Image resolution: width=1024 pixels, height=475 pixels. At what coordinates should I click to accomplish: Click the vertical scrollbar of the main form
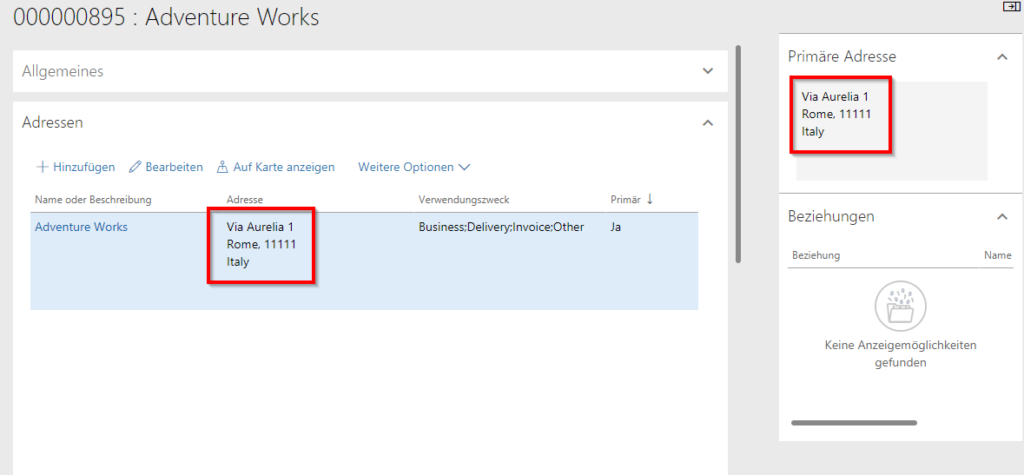(x=738, y=150)
